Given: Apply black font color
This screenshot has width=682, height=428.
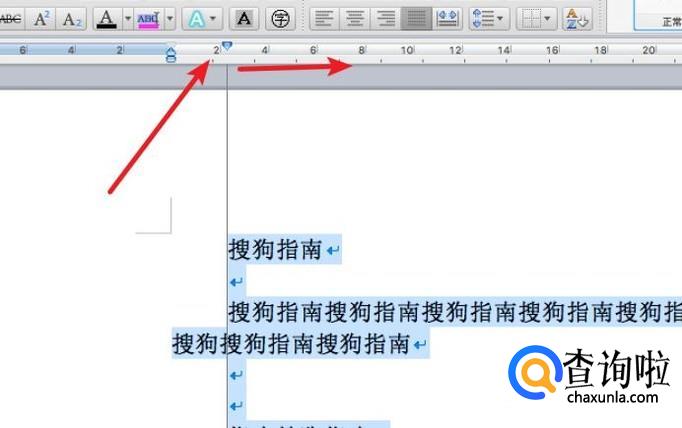Looking at the screenshot, I should pos(107,19).
